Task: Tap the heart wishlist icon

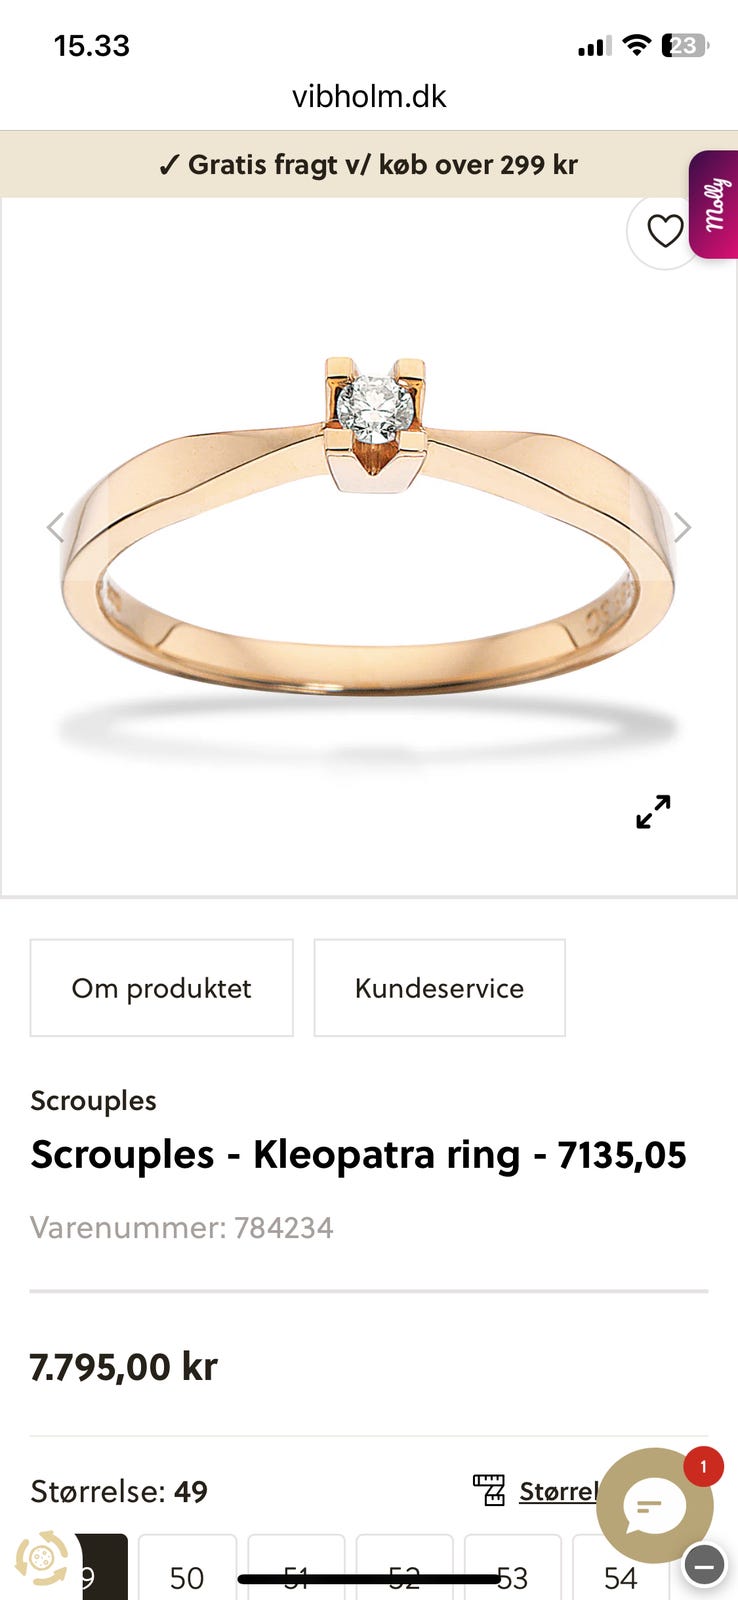Action: (664, 232)
